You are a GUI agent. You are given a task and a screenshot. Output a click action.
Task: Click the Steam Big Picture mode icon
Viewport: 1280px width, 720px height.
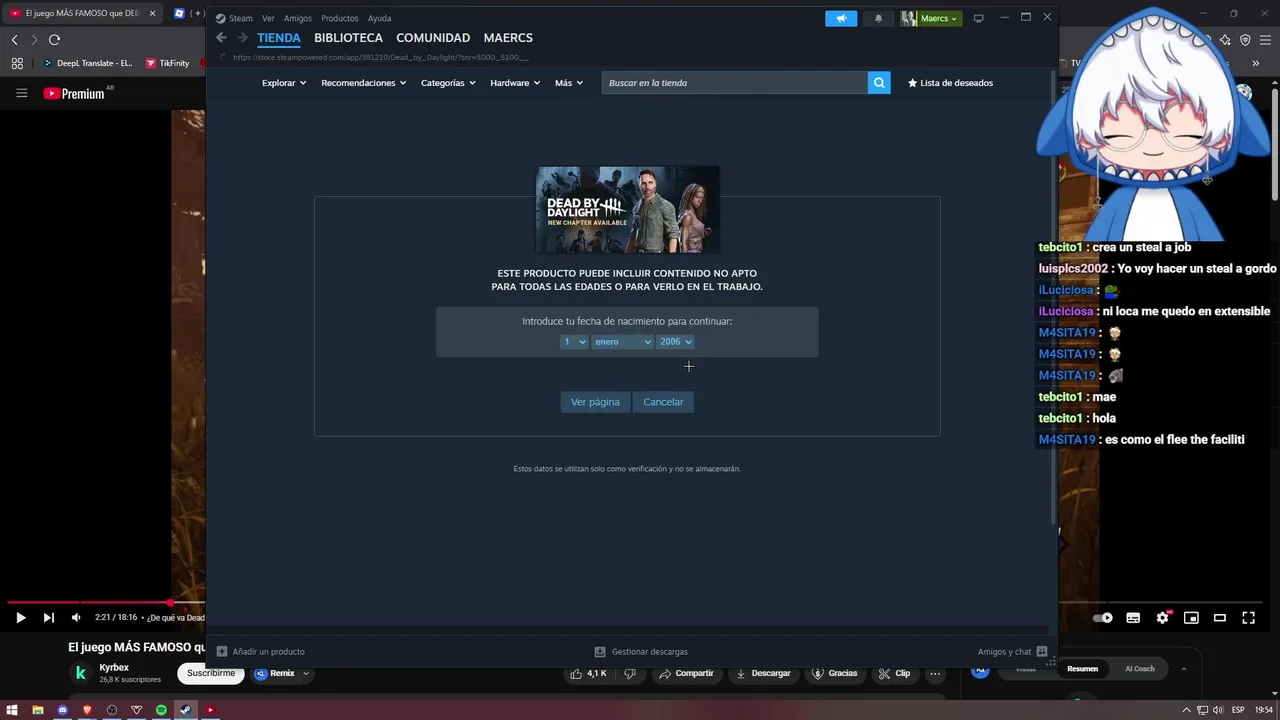(x=978, y=18)
